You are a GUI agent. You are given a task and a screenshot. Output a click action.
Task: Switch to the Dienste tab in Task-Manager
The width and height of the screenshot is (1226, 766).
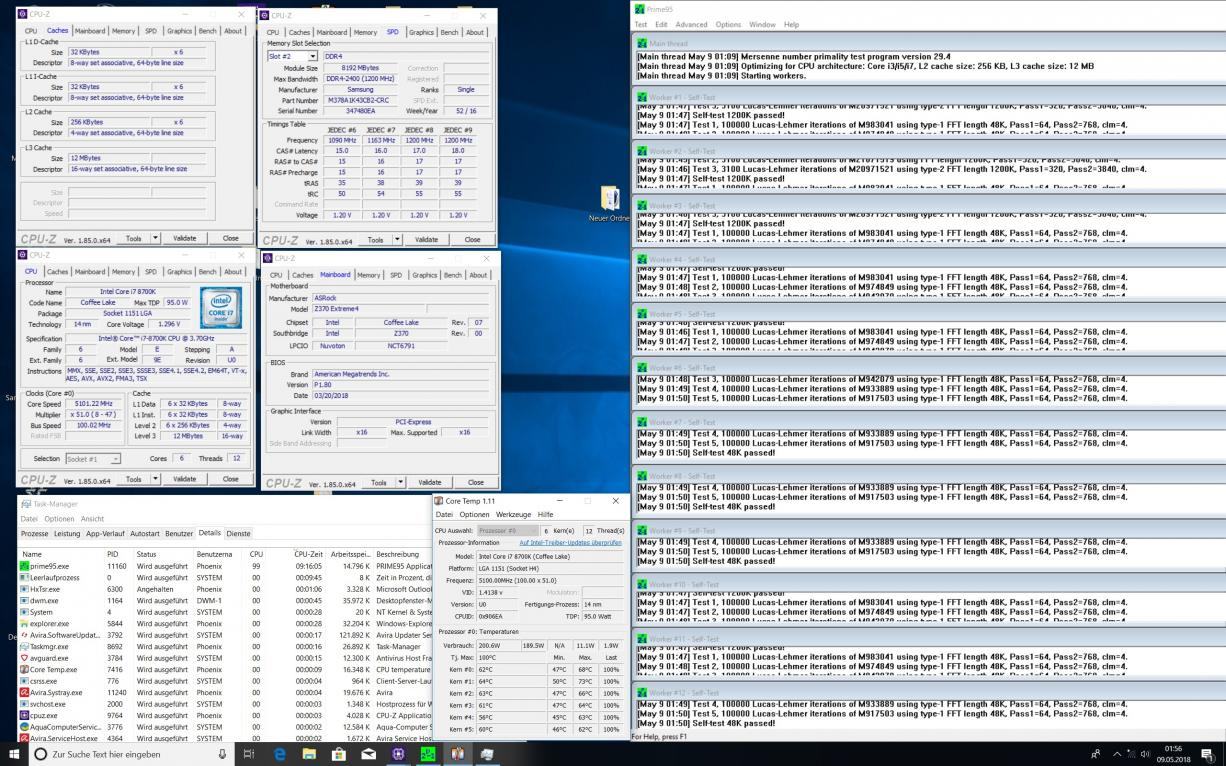[x=238, y=533]
